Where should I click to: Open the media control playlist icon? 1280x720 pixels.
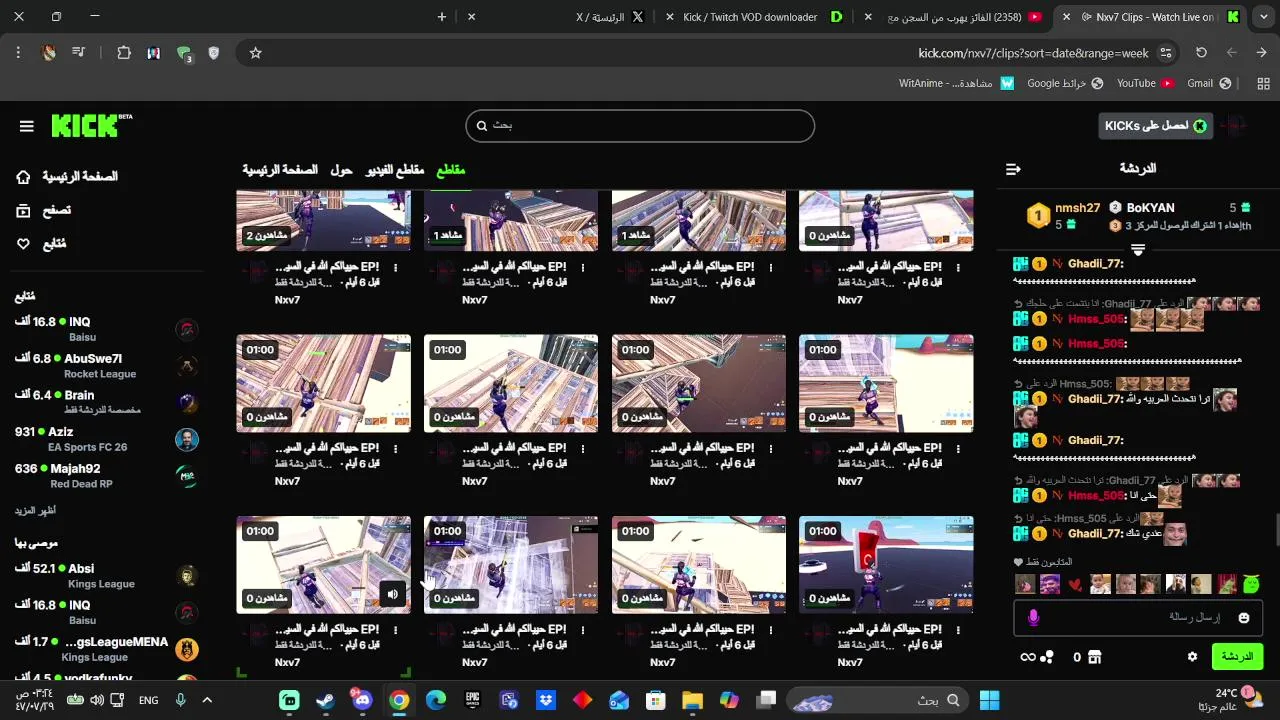(79, 53)
